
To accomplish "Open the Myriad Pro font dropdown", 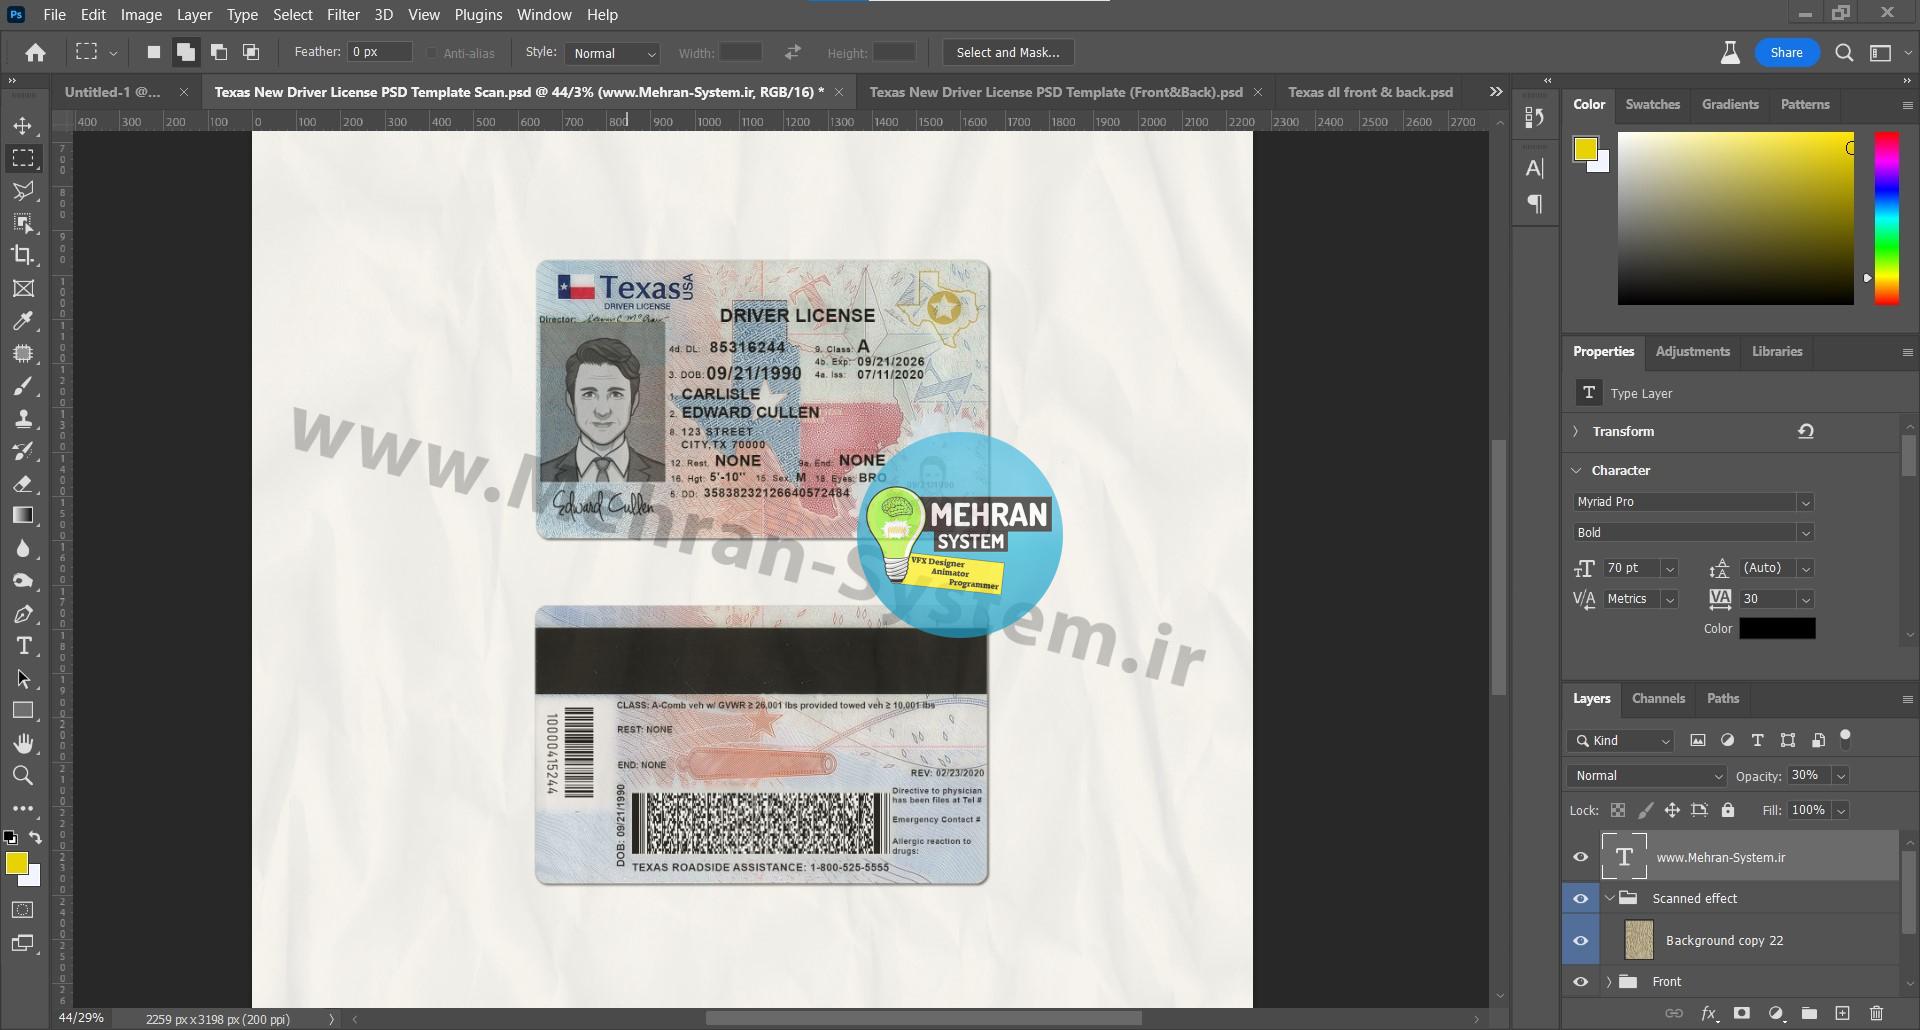I will pos(1692,502).
